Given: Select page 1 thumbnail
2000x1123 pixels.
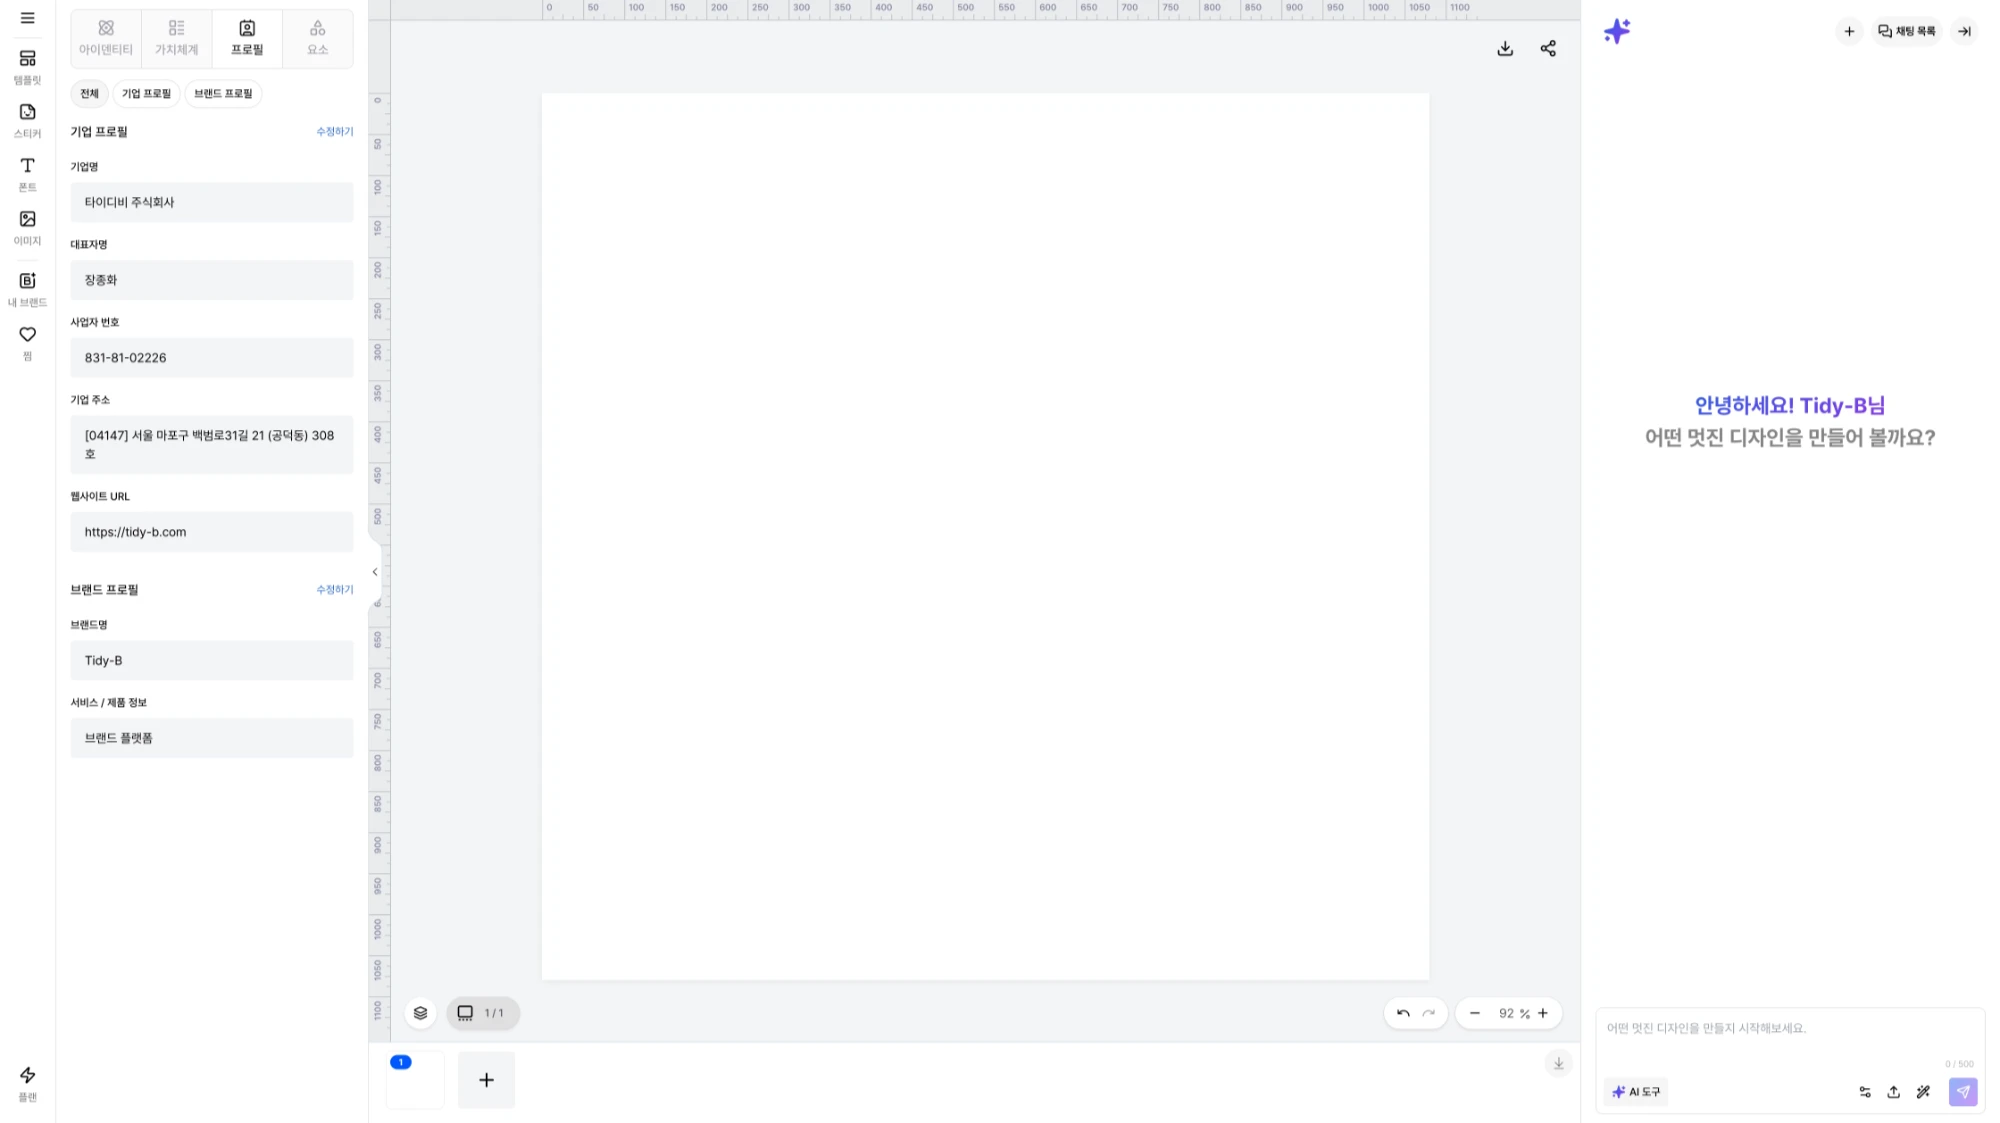Looking at the screenshot, I should click(415, 1080).
